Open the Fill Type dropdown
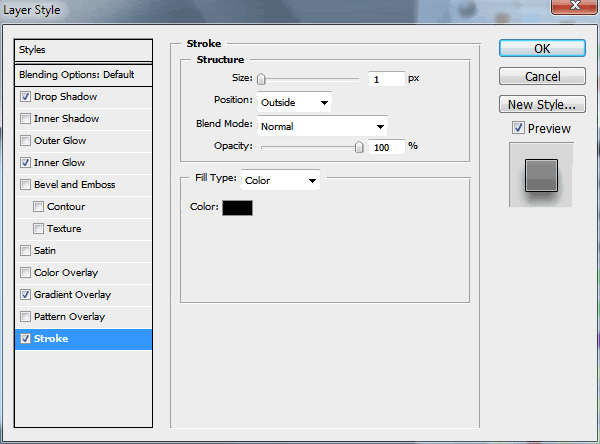The width and height of the screenshot is (600, 444). click(280, 181)
